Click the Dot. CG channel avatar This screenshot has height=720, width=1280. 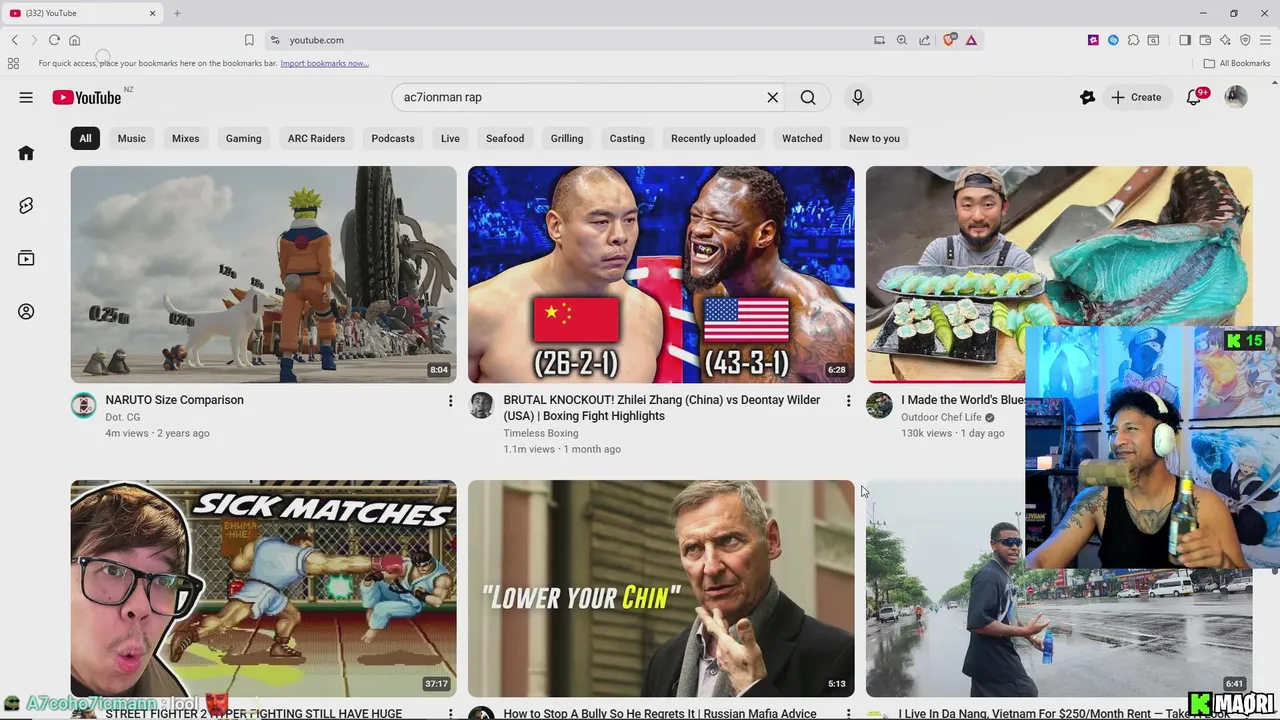84,405
